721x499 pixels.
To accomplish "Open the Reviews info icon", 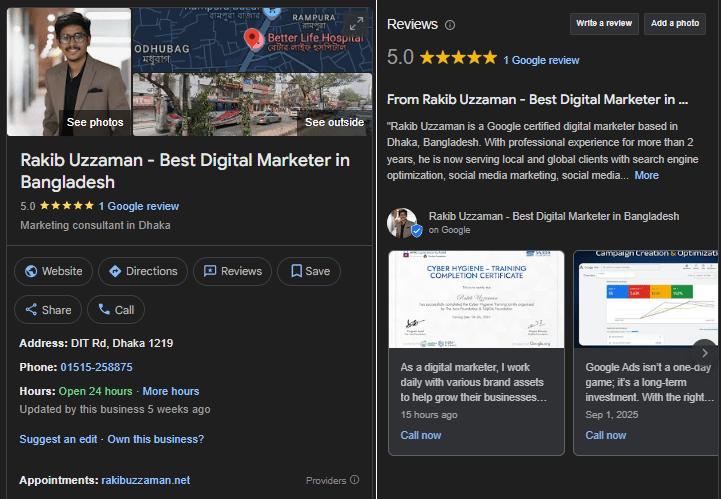I will pyautogui.click(x=450, y=25).
